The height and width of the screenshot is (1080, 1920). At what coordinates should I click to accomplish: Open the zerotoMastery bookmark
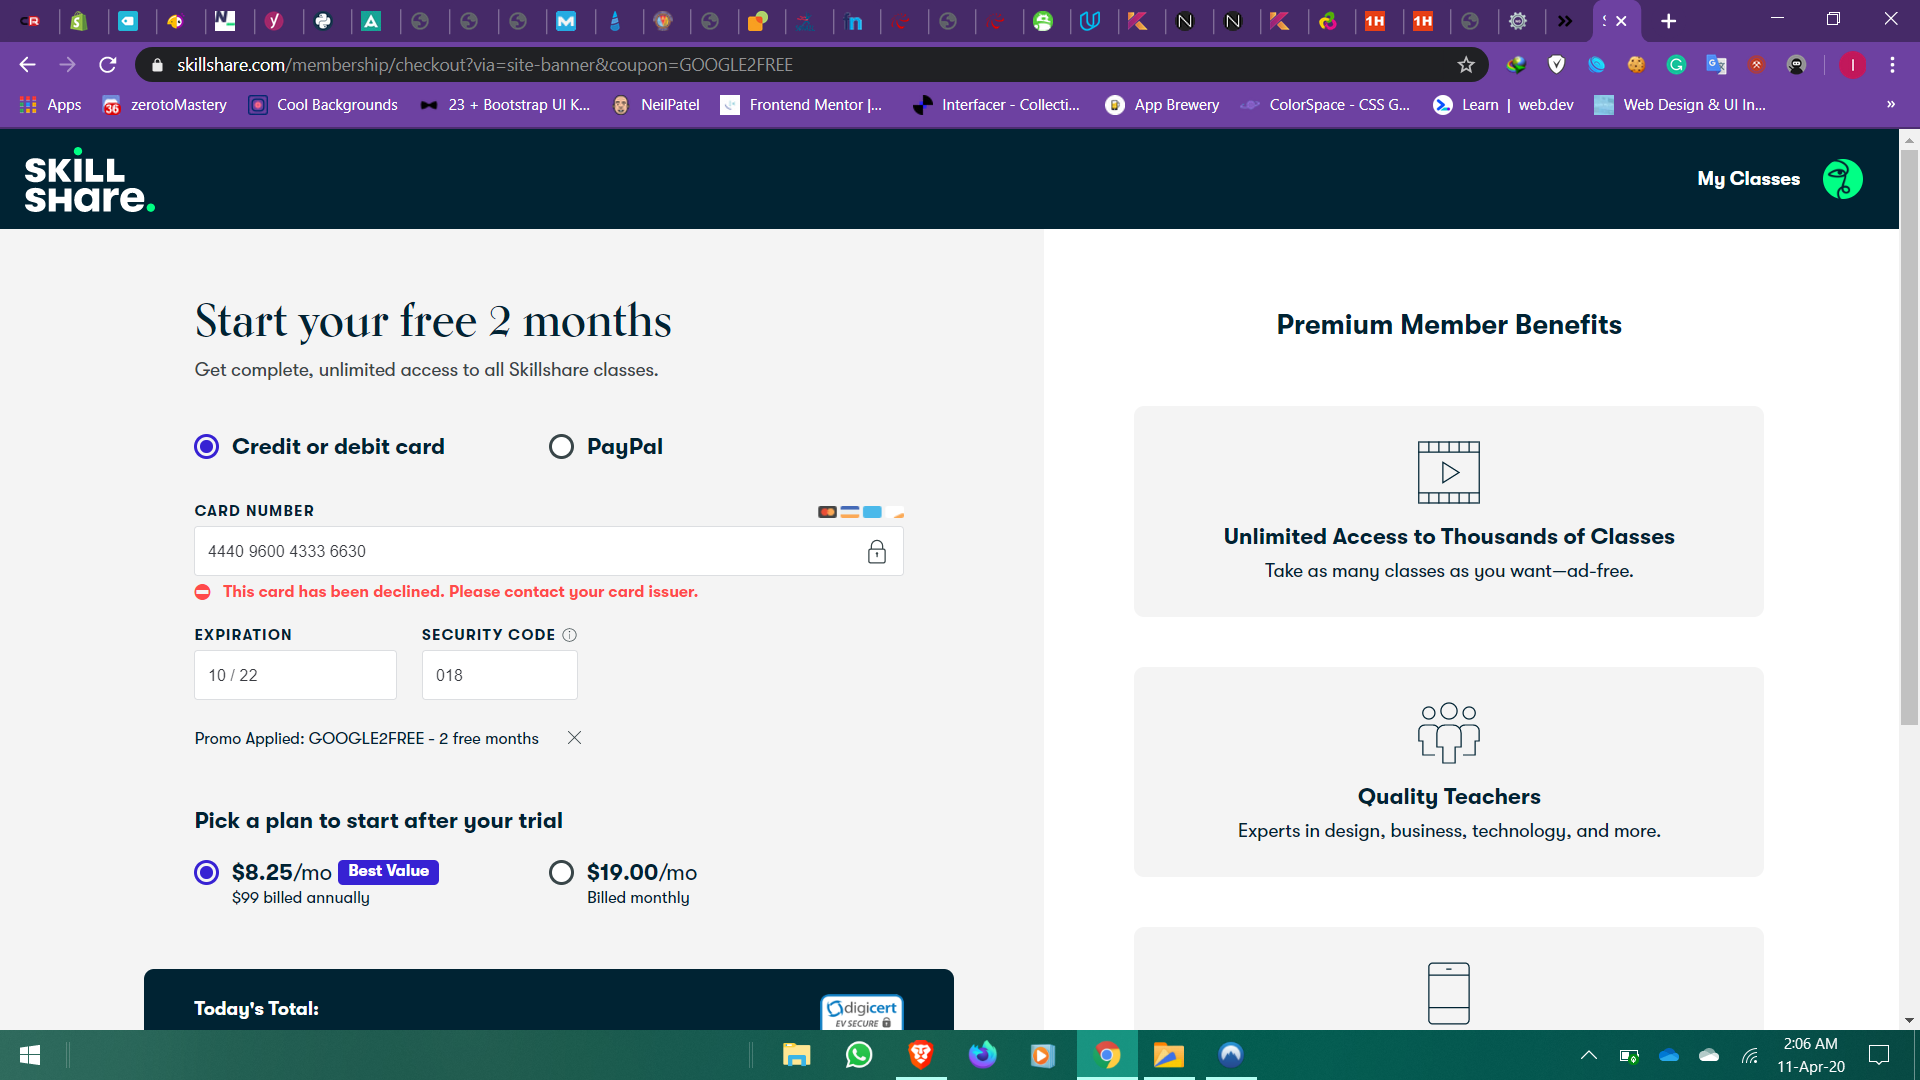point(165,105)
